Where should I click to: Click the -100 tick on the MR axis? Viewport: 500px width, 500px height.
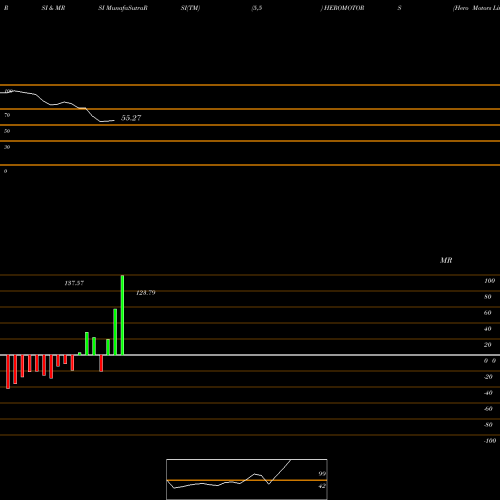(x=490, y=441)
